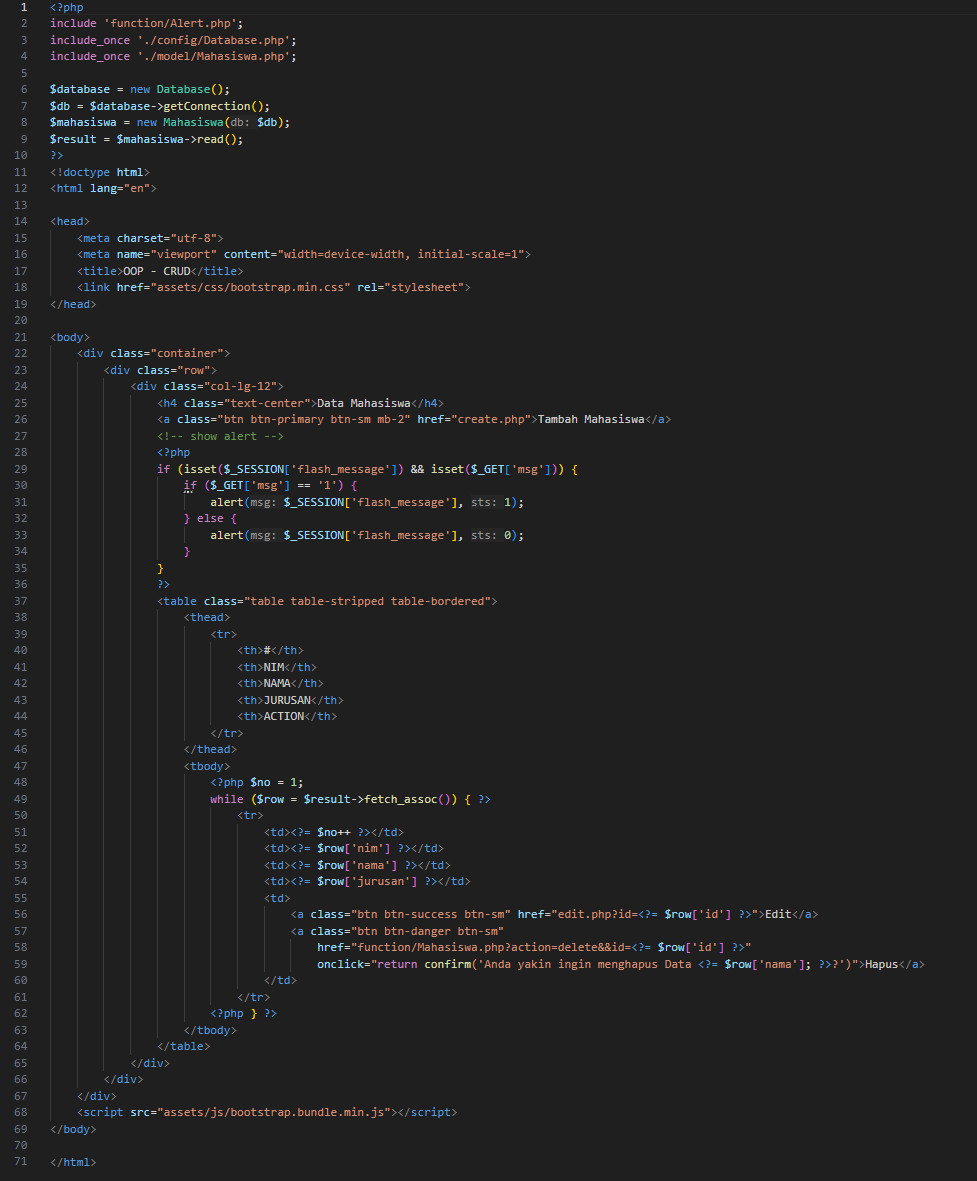Click the closing </html> tag
This screenshot has height=1181, width=977.
click(x=74, y=1162)
